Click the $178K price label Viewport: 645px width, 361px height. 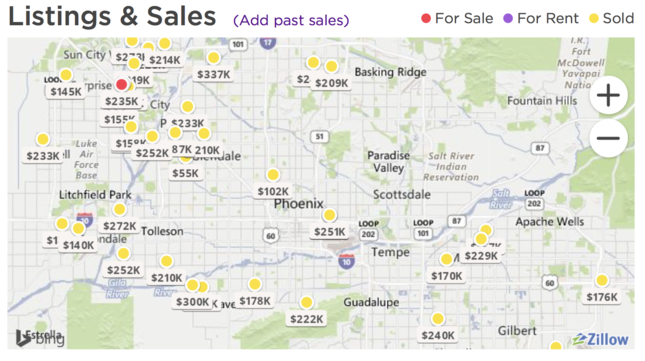click(x=255, y=301)
